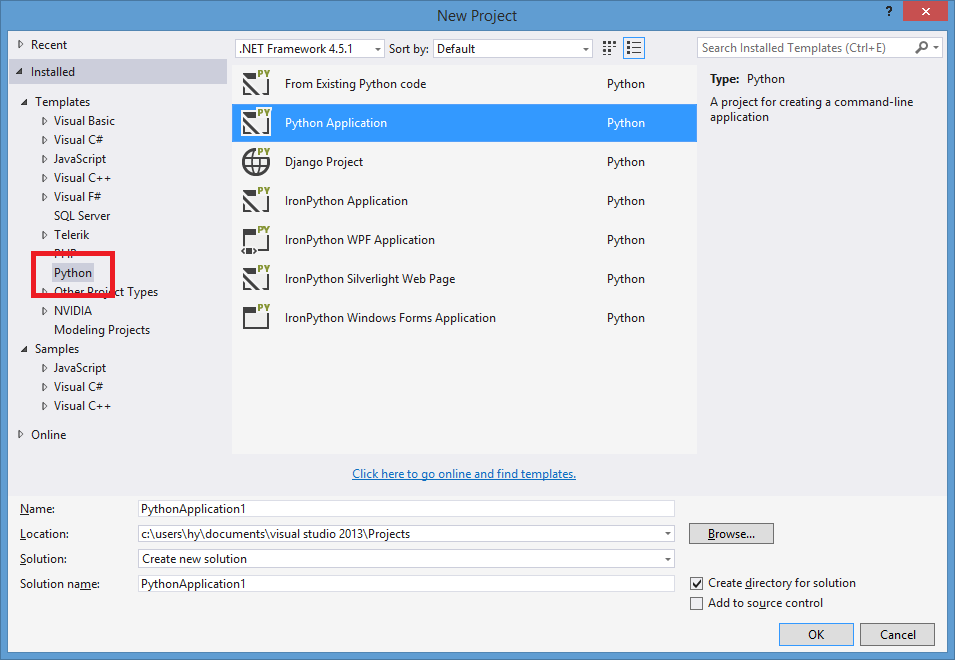
Task: Select Visual C++ under Samples
Action: pyautogui.click(x=82, y=405)
